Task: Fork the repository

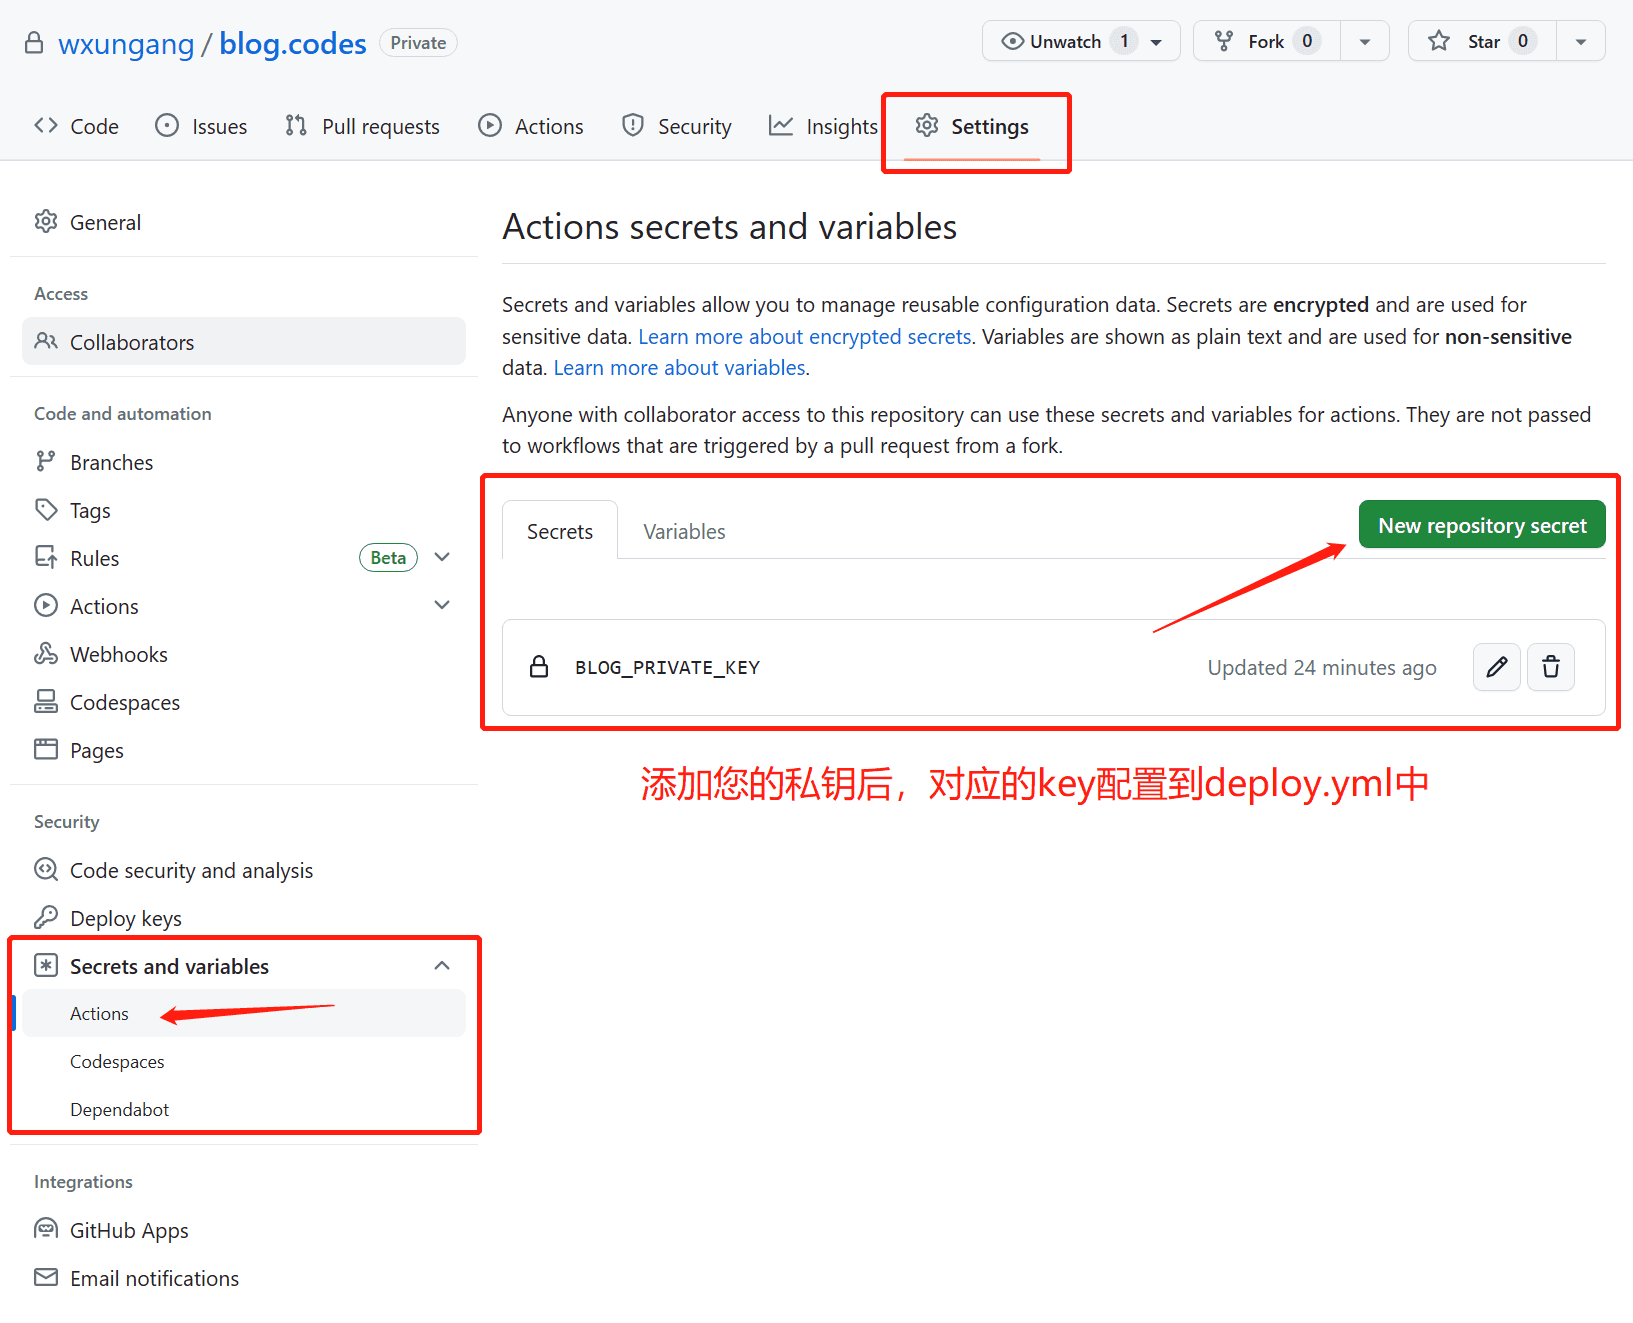Action: point(1266,41)
